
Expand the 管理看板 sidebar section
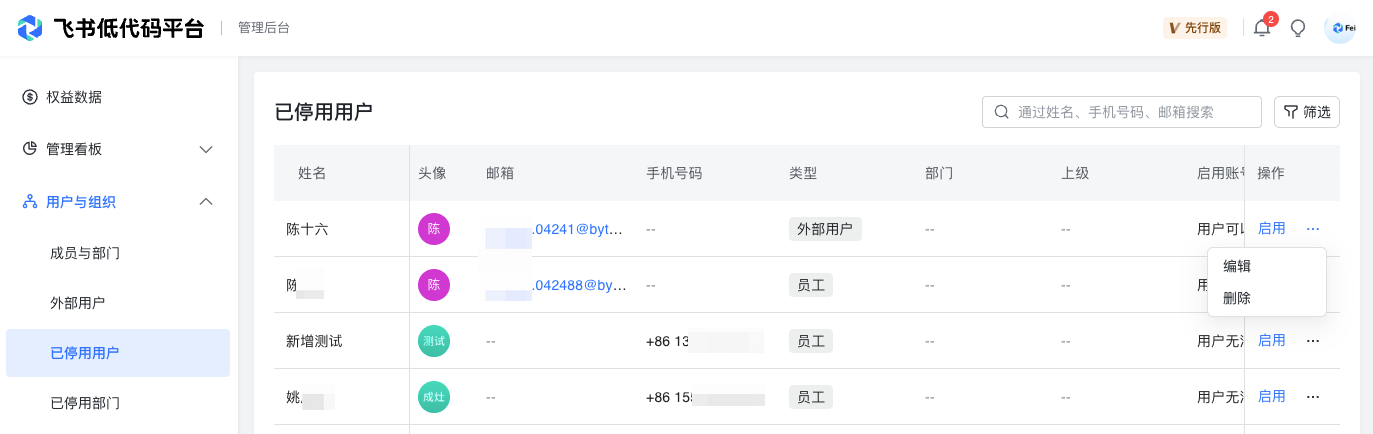point(118,149)
